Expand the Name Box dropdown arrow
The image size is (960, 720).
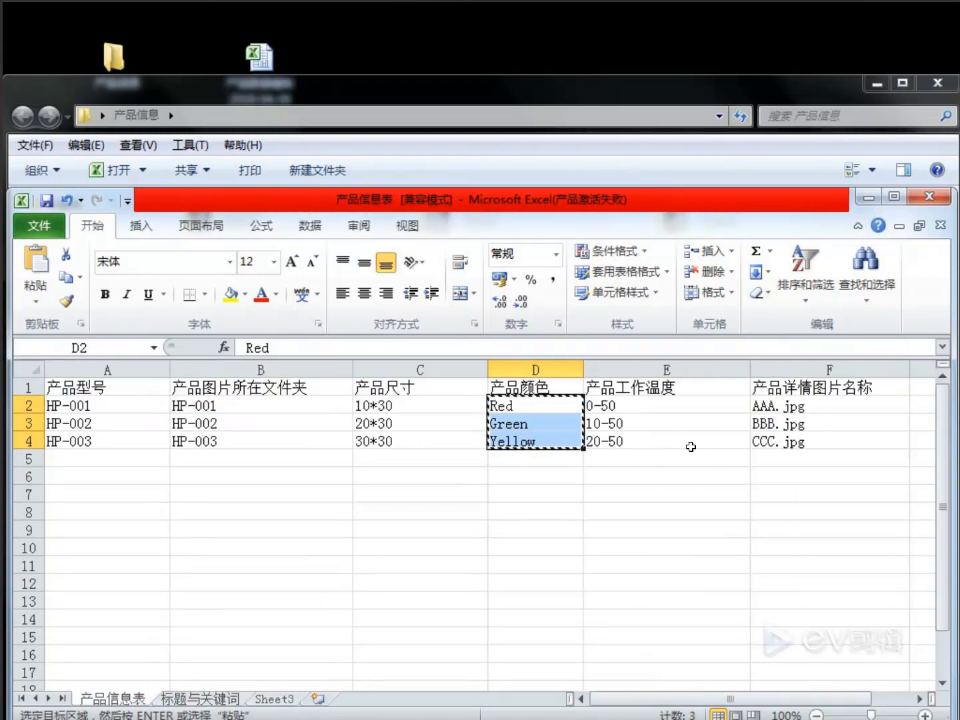[x=154, y=348]
